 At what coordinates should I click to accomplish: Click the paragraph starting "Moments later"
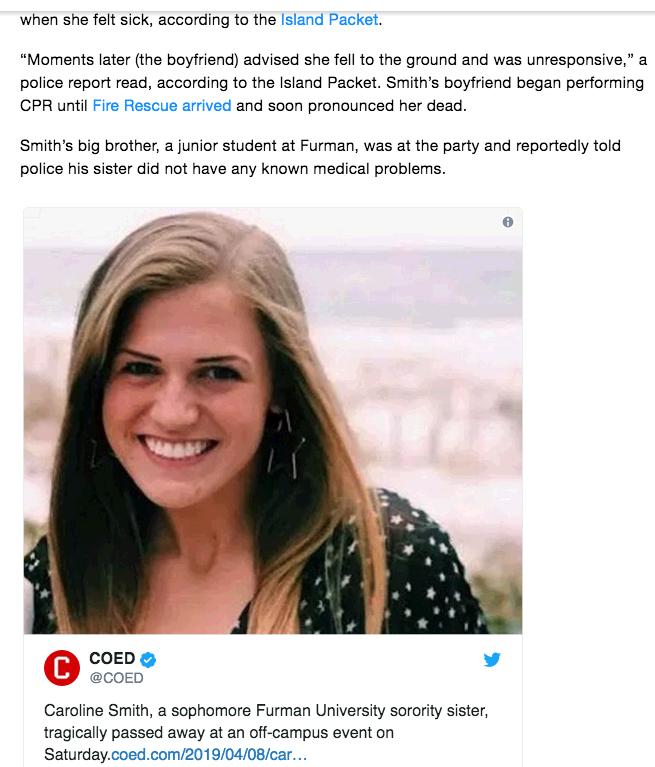tap(333, 83)
